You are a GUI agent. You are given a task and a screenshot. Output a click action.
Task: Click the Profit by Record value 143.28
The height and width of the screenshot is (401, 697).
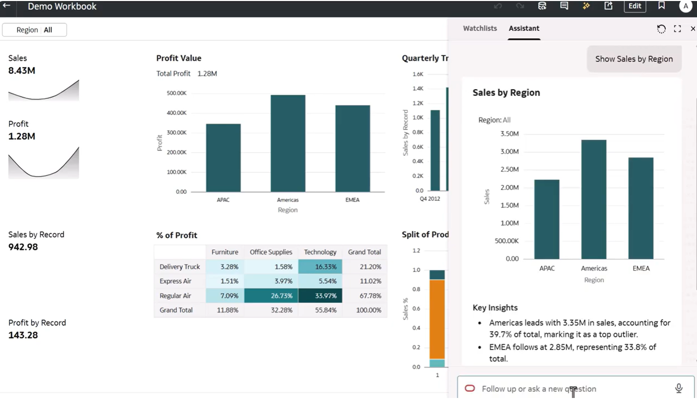point(23,335)
